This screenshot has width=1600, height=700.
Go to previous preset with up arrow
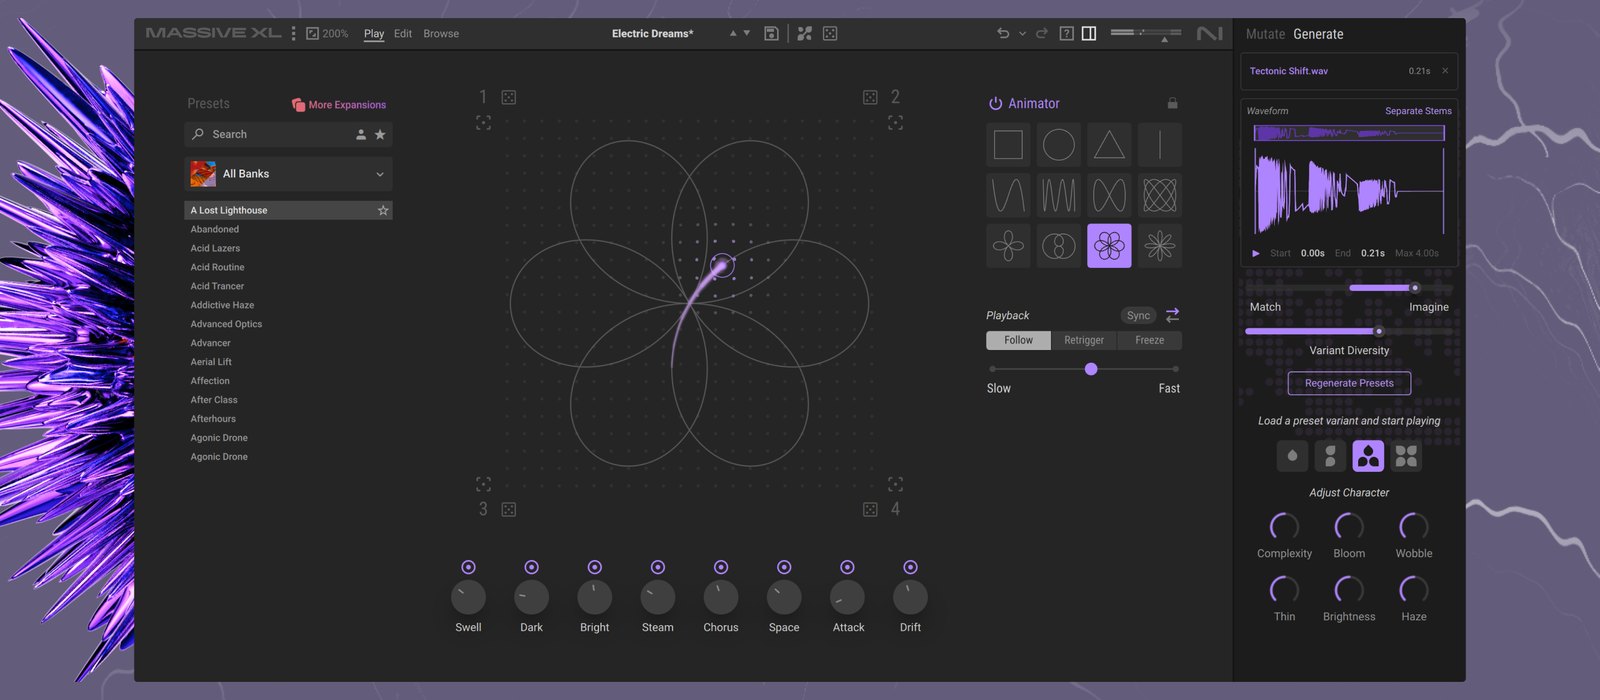pyautogui.click(x=733, y=33)
